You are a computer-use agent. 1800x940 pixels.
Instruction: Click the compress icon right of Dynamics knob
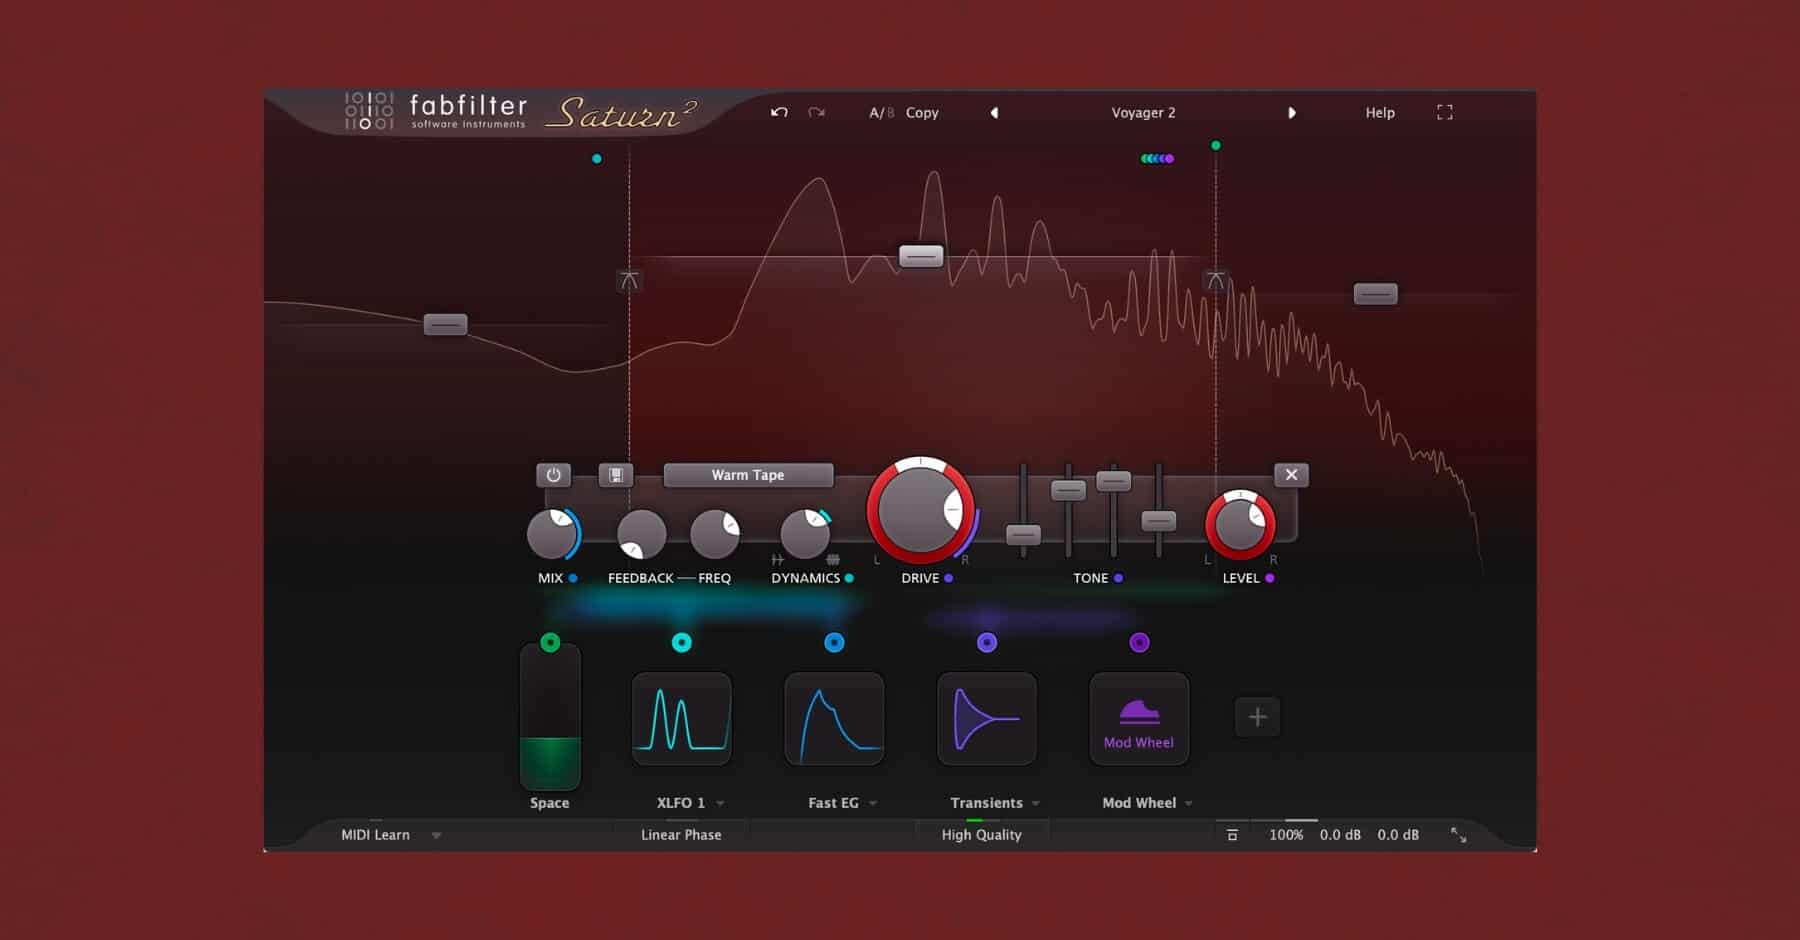click(x=833, y=560)
